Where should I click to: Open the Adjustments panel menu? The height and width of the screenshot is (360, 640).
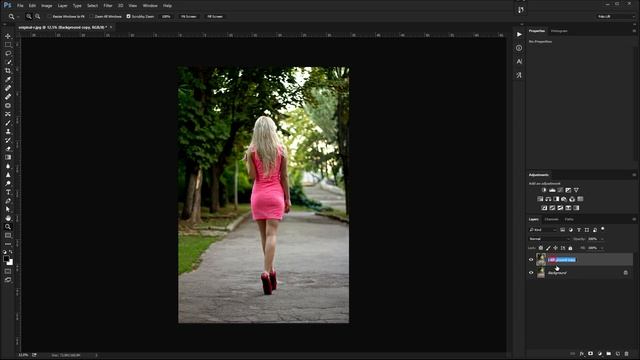pyautogui.click(x=634, y=175)
